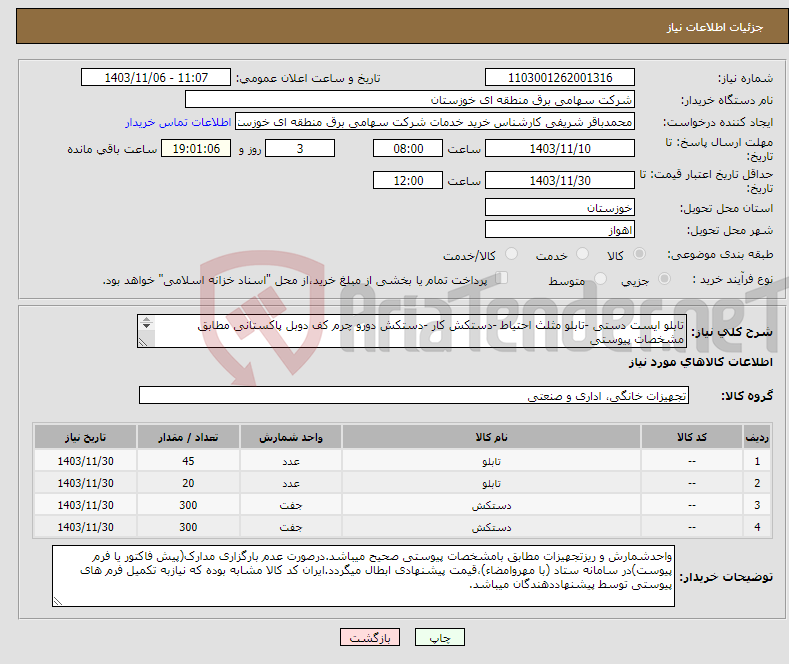The width and height of the screenshot is (789, 664).
Task: Click unit عدد in row 1
Action: 291,461
